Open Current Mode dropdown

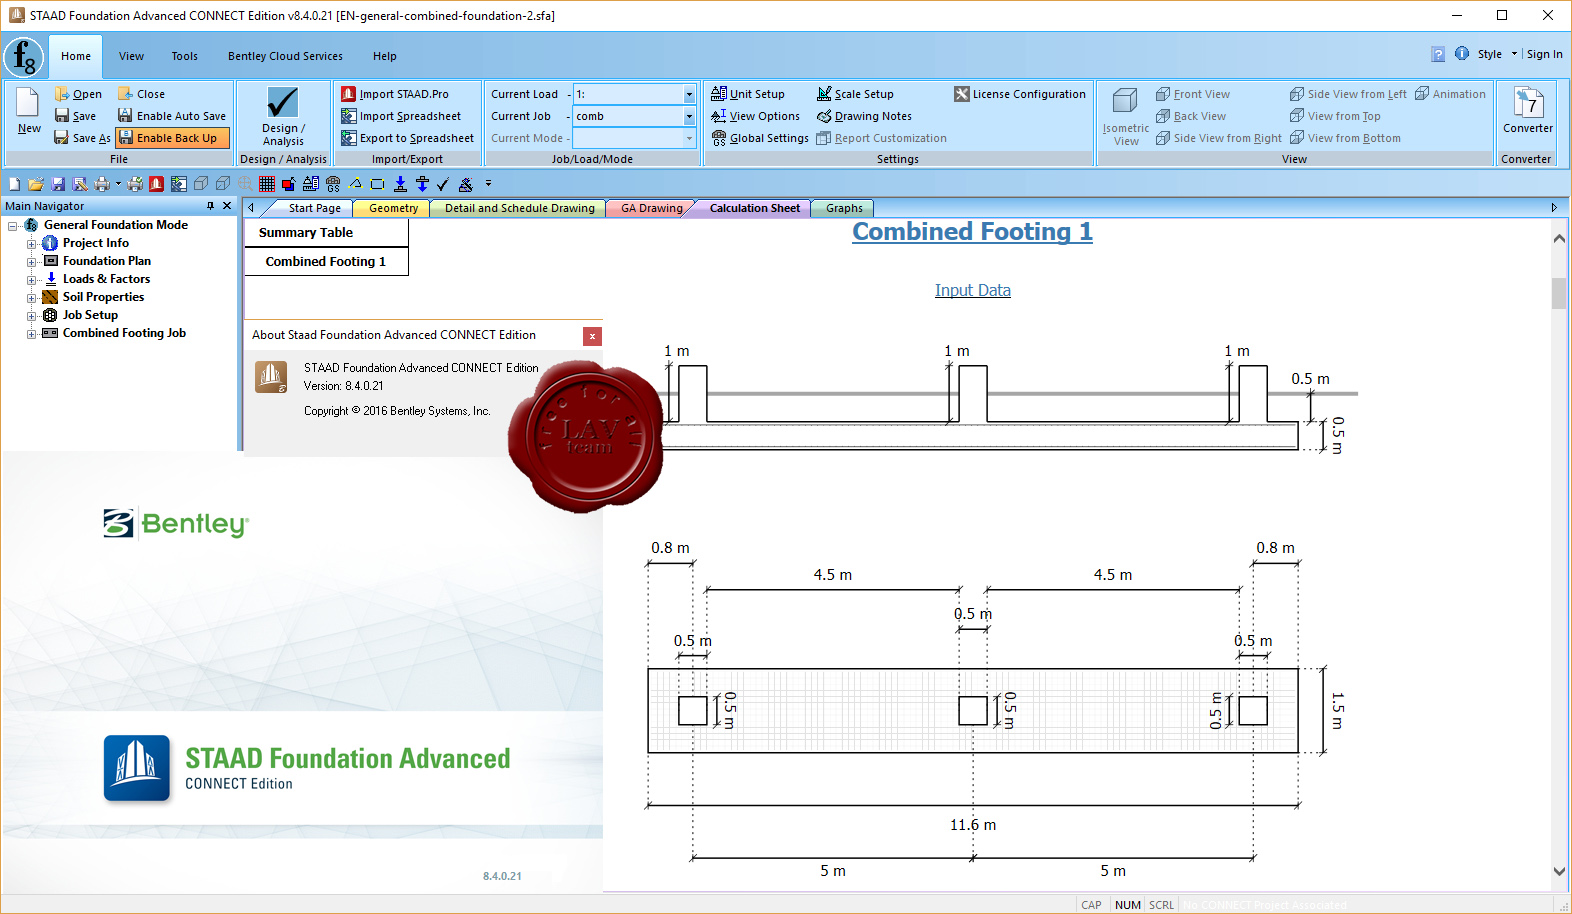(x=688, y=138)
